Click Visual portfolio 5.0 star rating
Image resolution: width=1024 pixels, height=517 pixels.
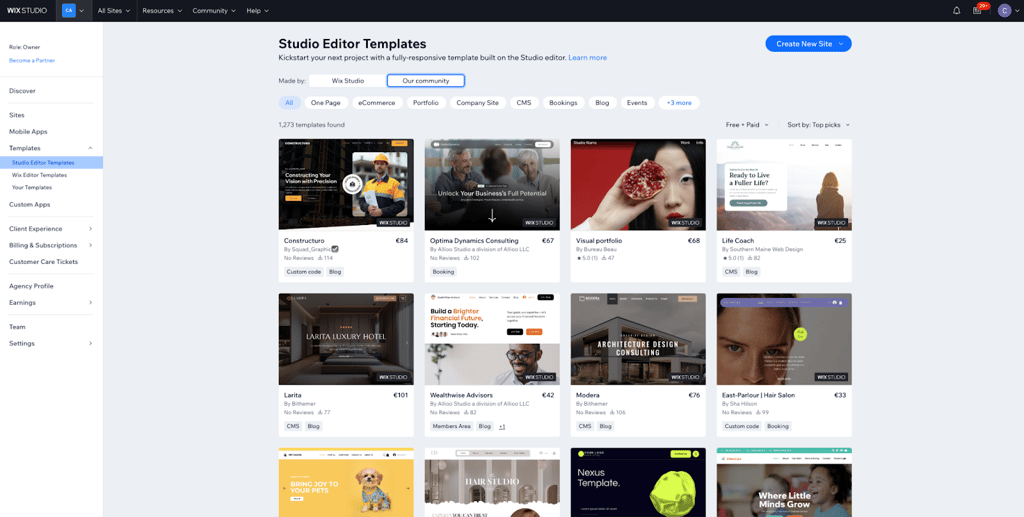coord(586,258)
